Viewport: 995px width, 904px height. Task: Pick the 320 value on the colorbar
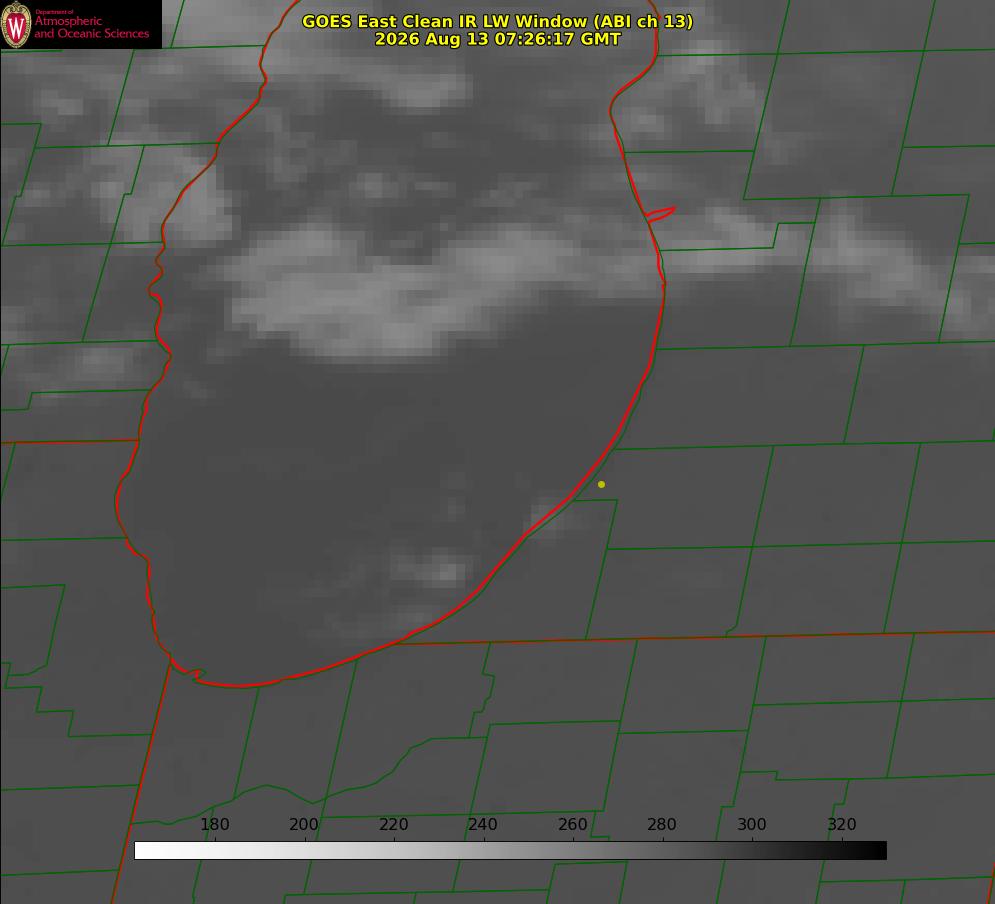coord(842,824)
